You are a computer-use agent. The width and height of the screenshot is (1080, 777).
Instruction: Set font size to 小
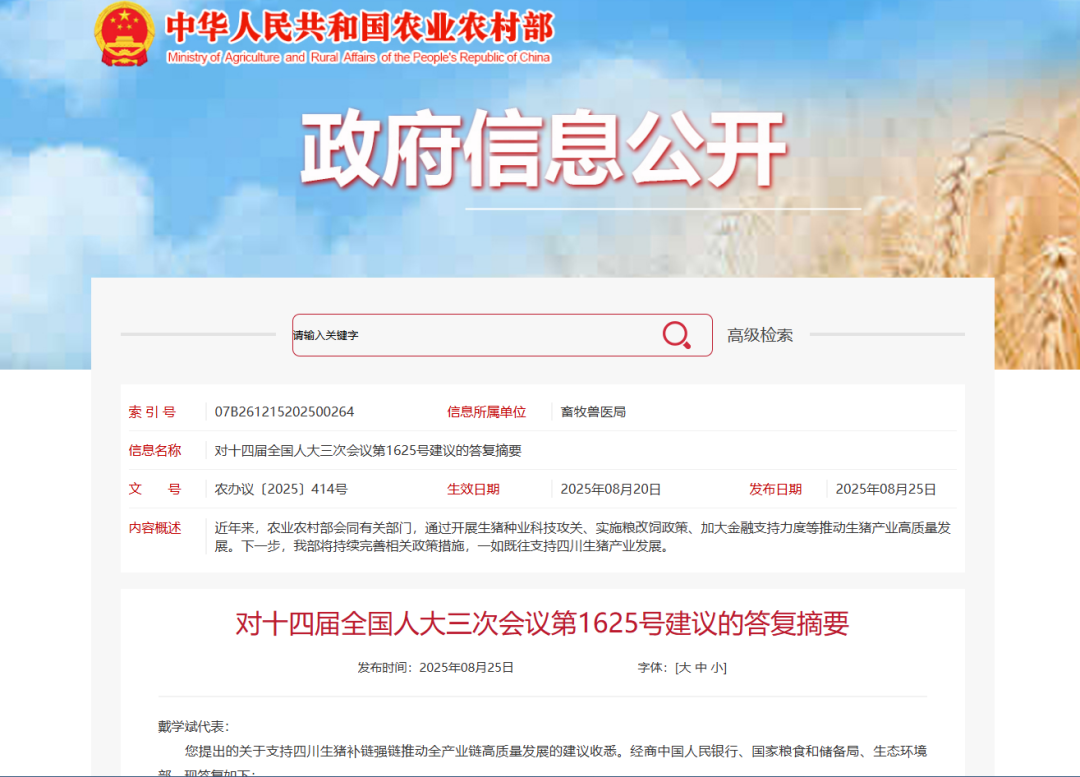pyautogui.click(x=717, y=667)
